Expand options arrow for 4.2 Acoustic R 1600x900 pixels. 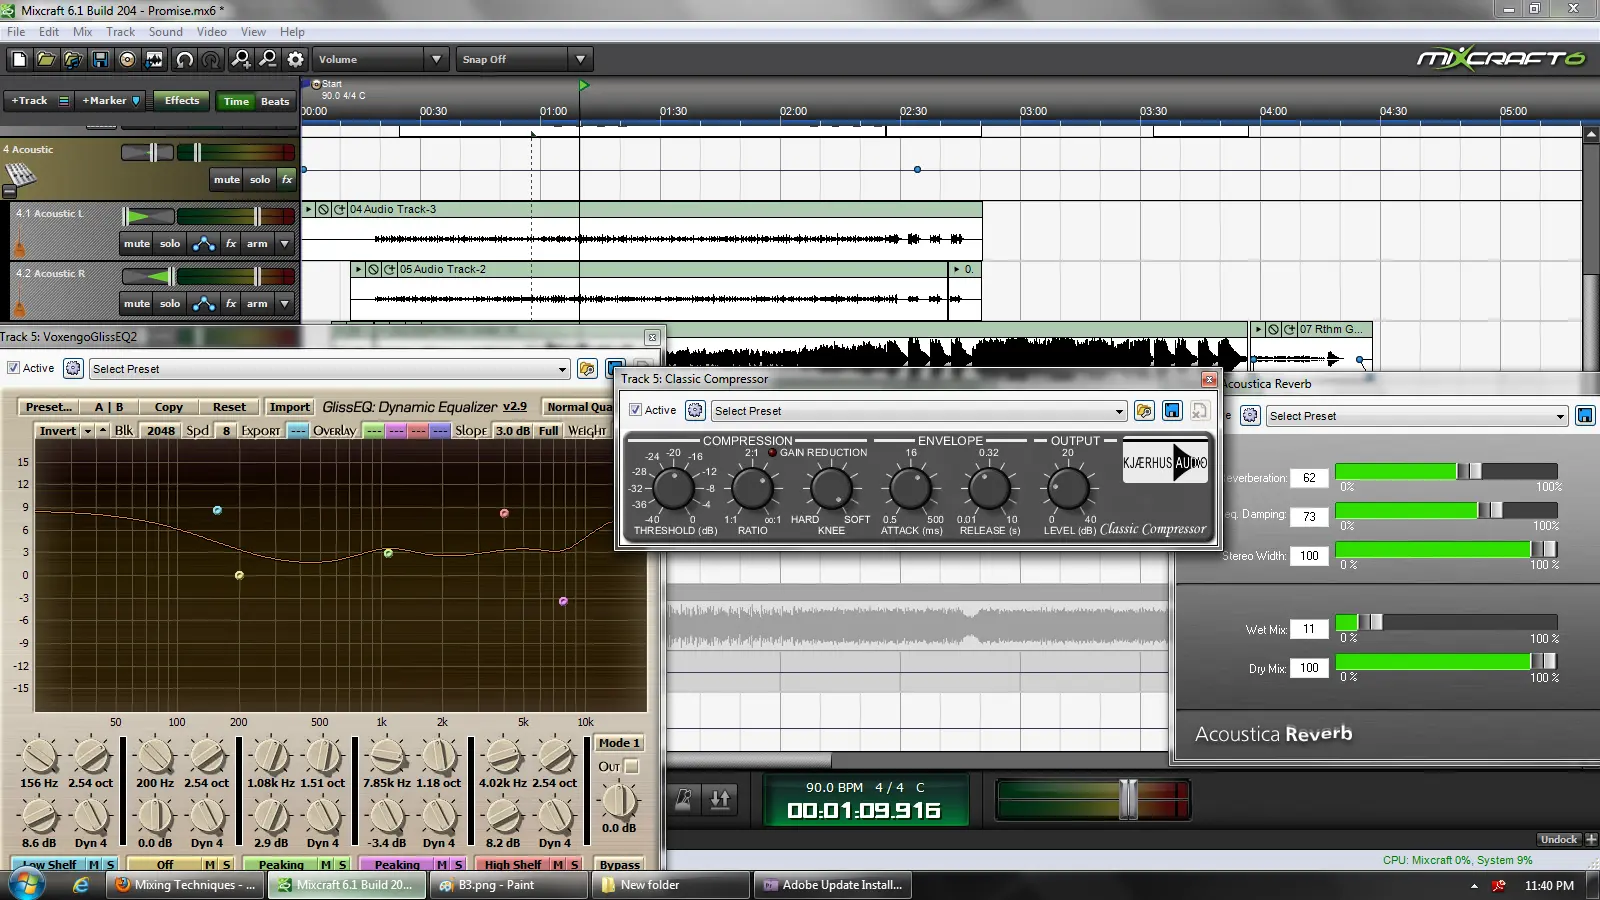pos(285,304)
